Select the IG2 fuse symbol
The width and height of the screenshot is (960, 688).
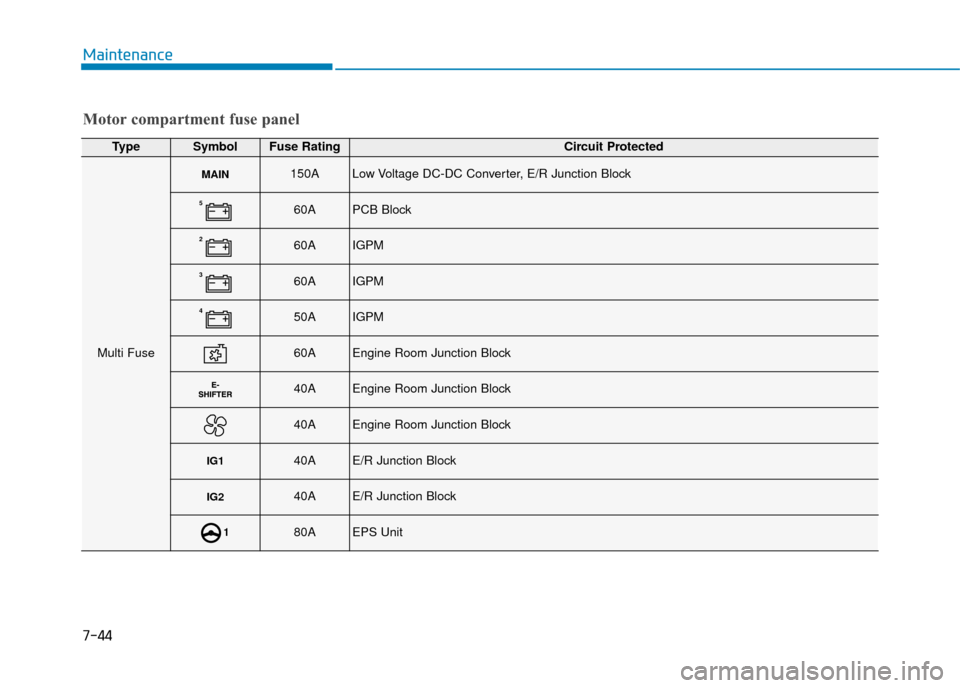tap(215, 497)
